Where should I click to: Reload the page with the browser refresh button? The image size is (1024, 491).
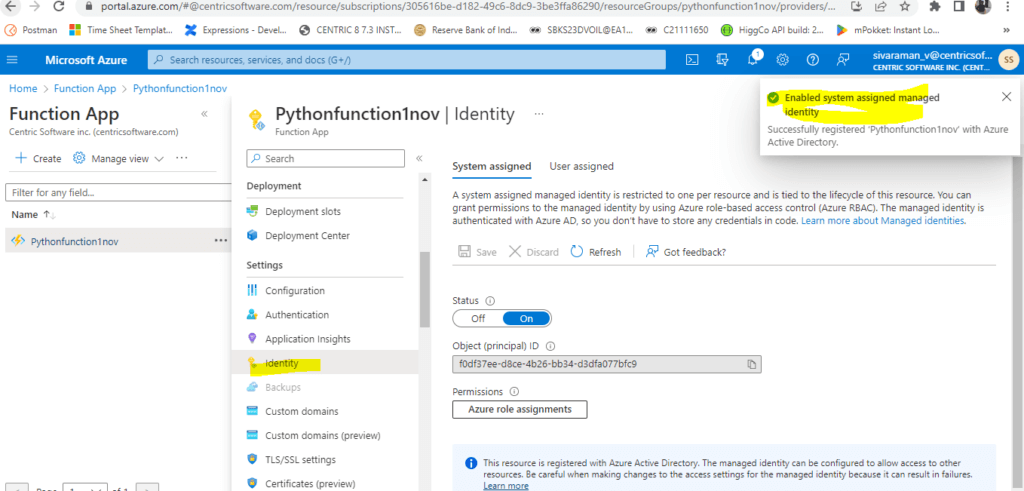(59, 7)
